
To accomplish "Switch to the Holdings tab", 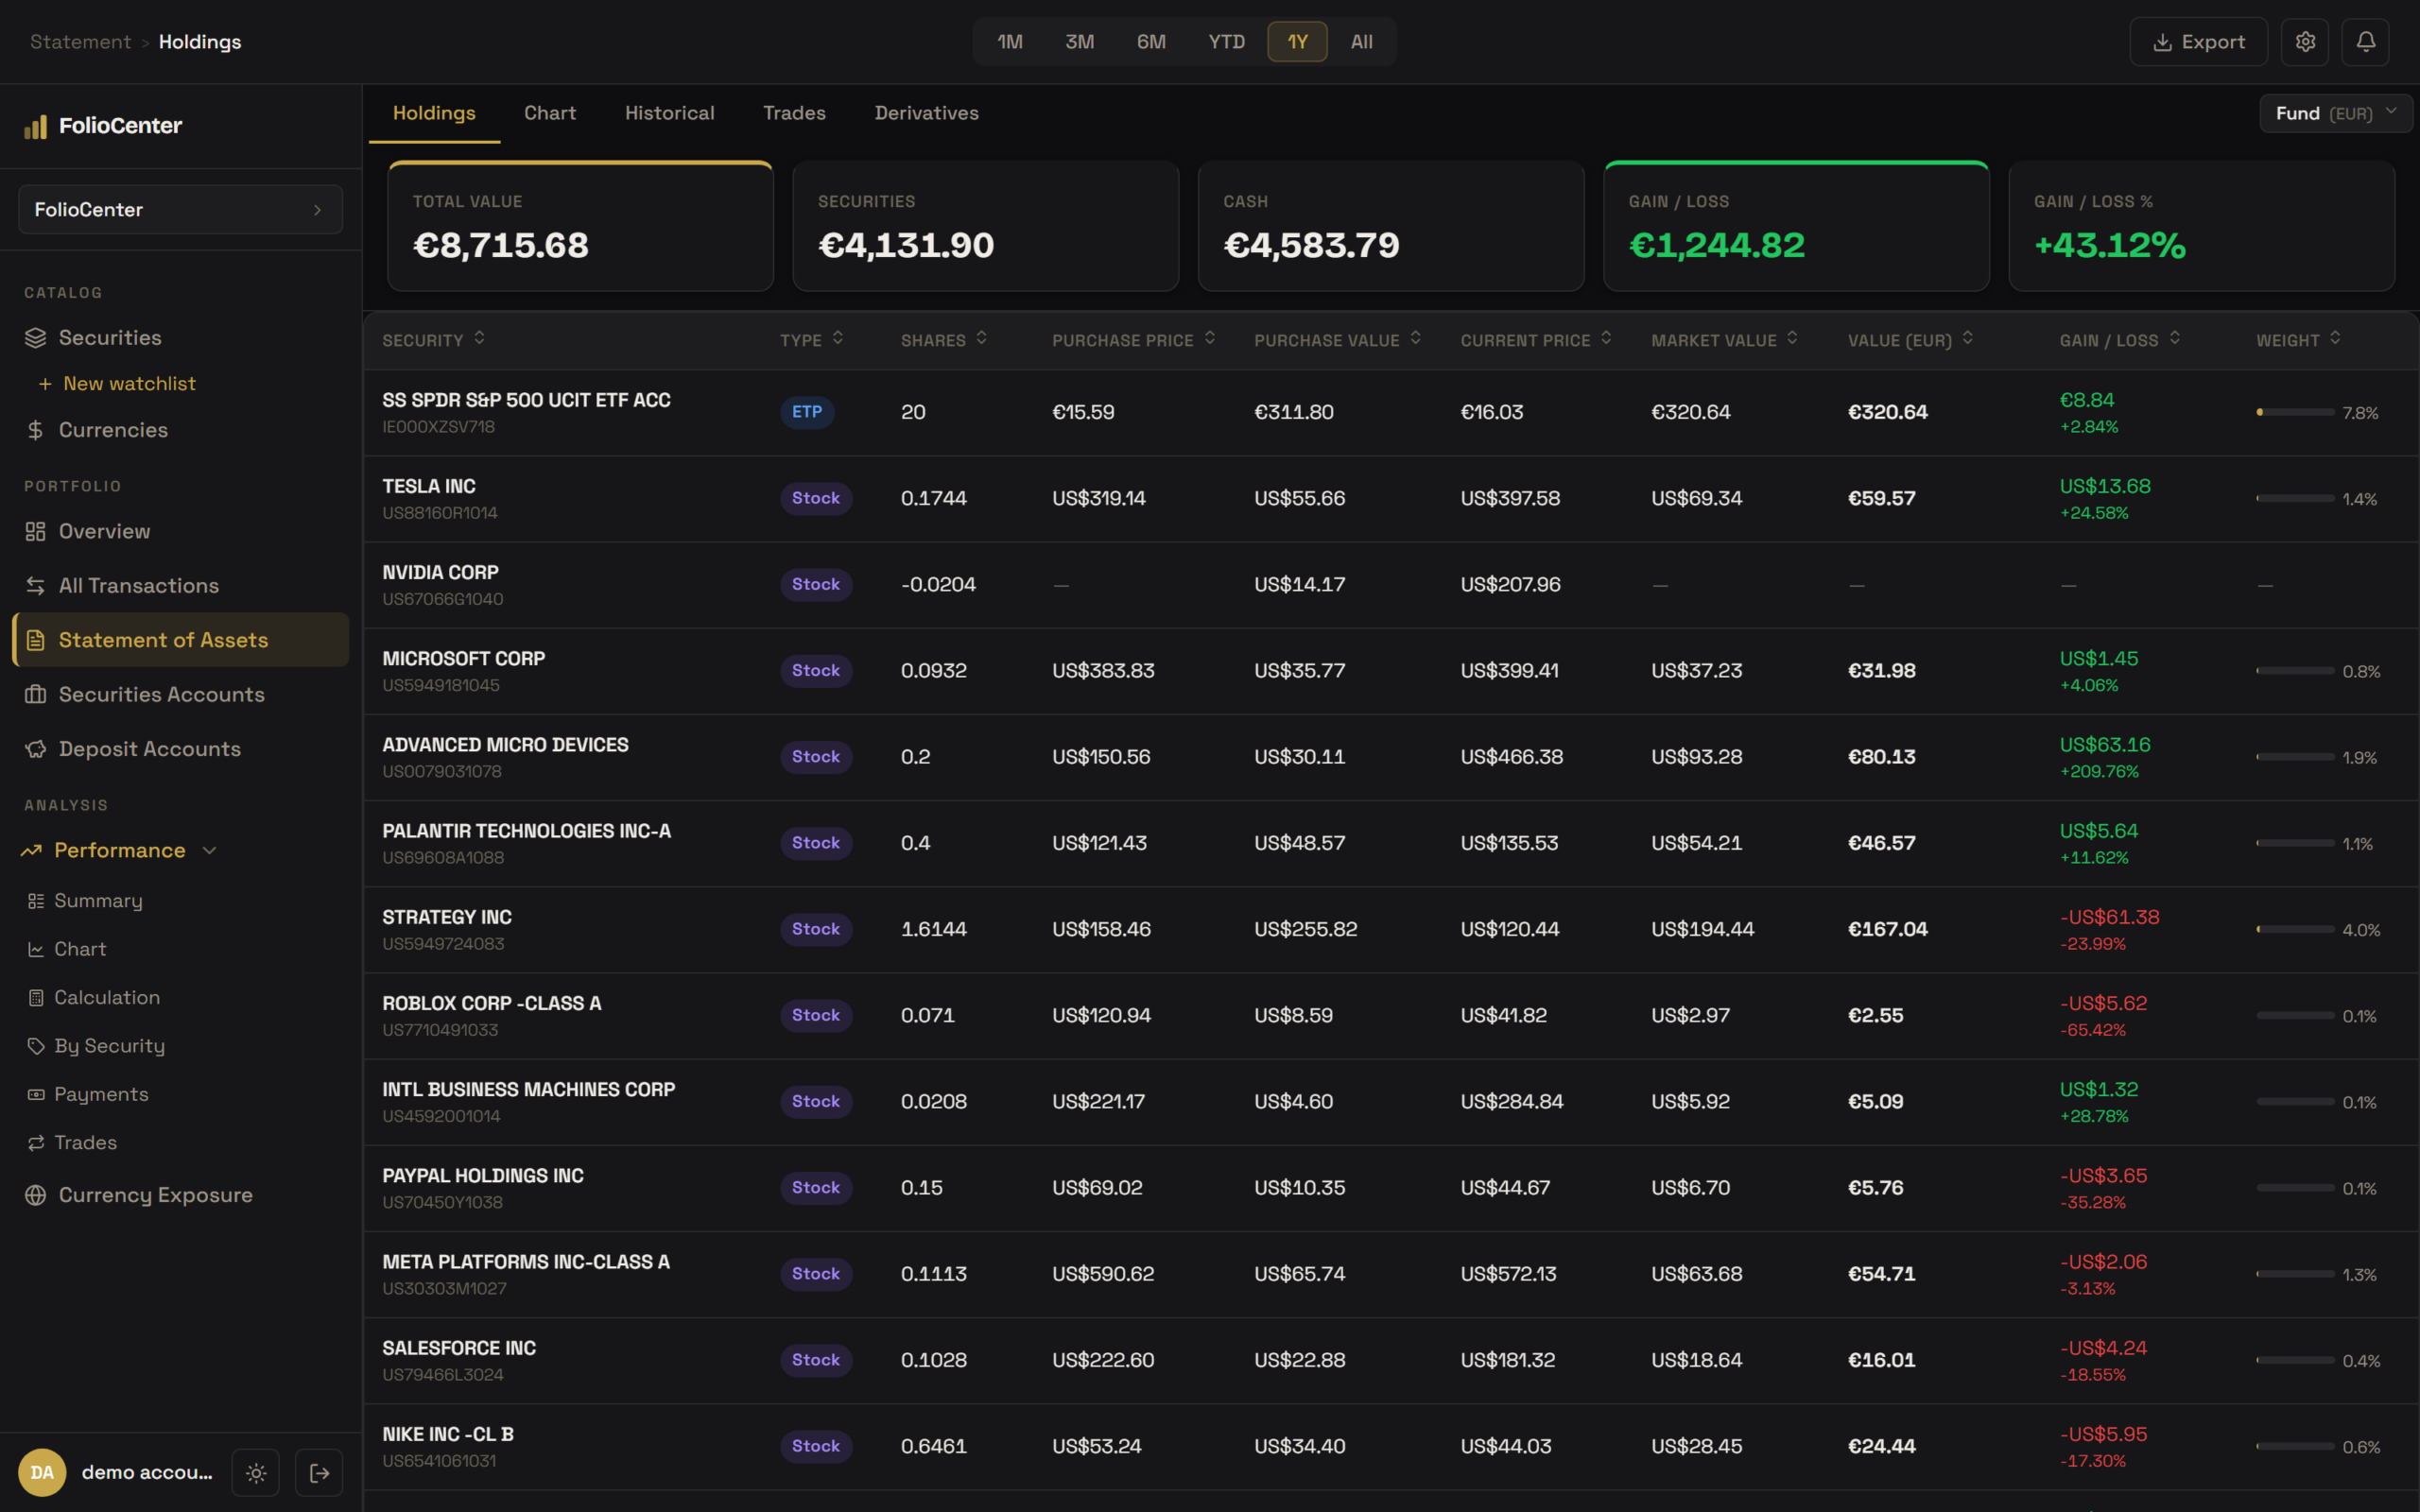I will (434, 113).
